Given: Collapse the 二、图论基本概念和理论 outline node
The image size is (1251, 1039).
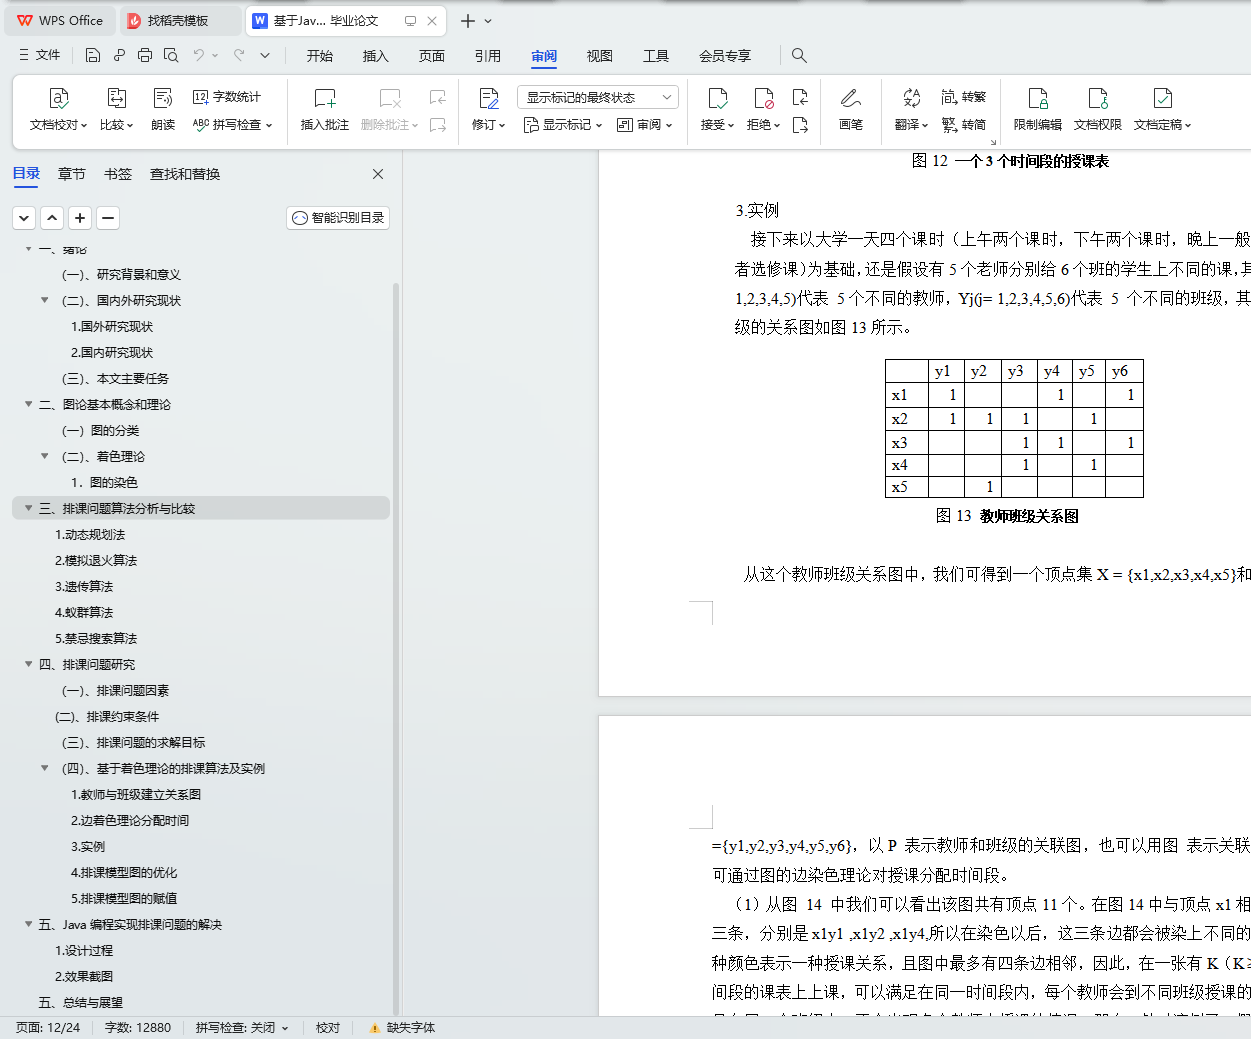Looking at the screenshot, I should pos(29,404).
